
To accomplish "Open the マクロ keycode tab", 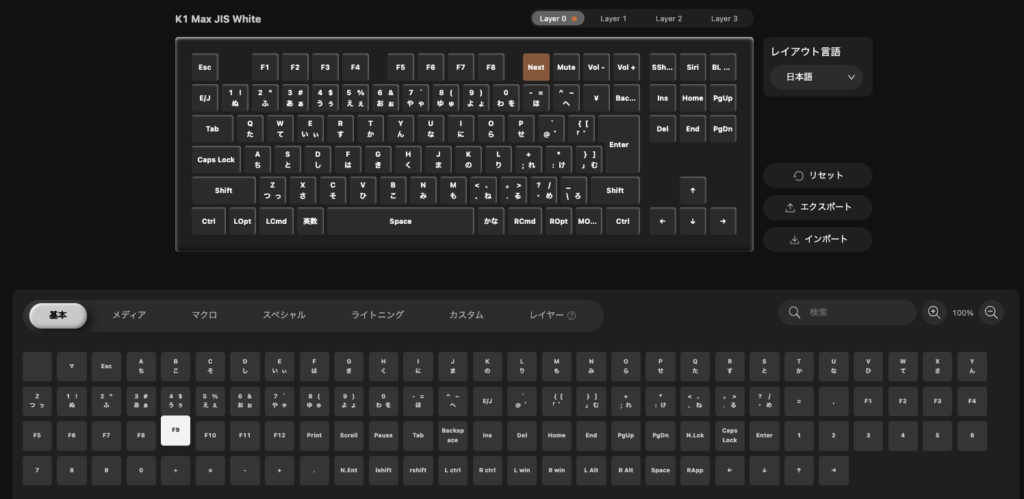I will click(x=204, y=315).
